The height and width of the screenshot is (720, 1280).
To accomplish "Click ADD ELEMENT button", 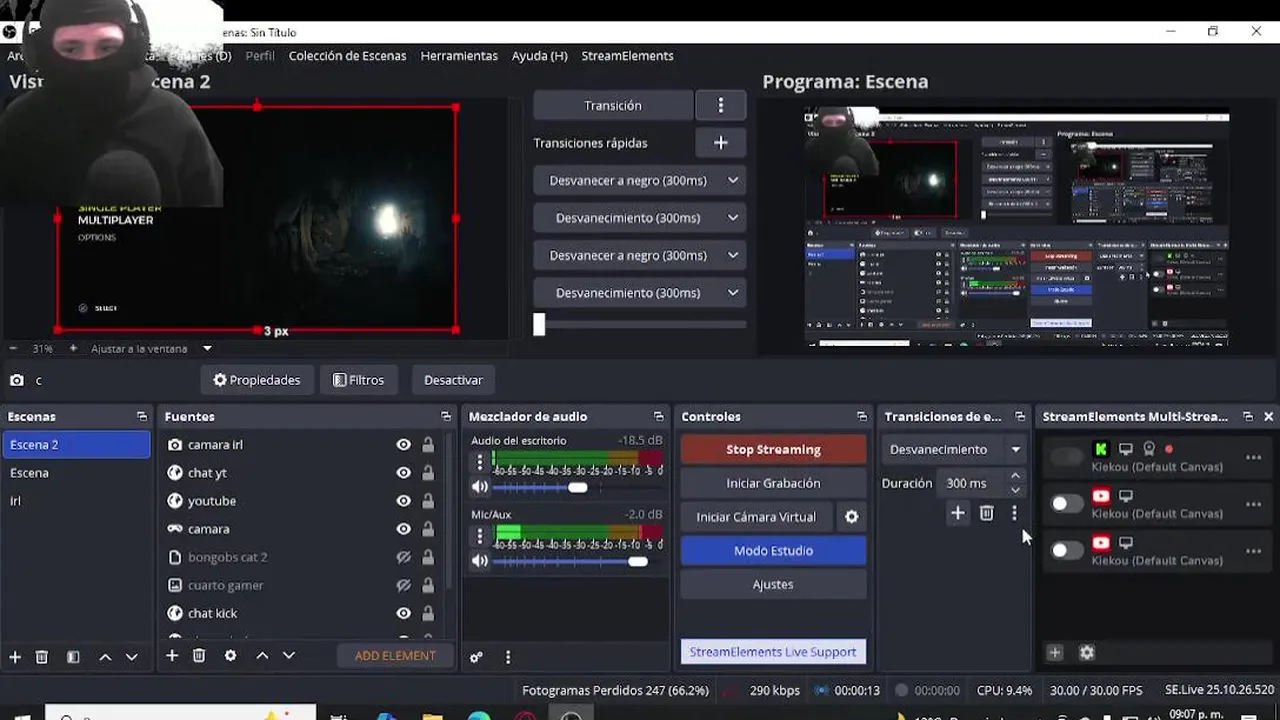I will pyautogui.click(x=395, y=656).
